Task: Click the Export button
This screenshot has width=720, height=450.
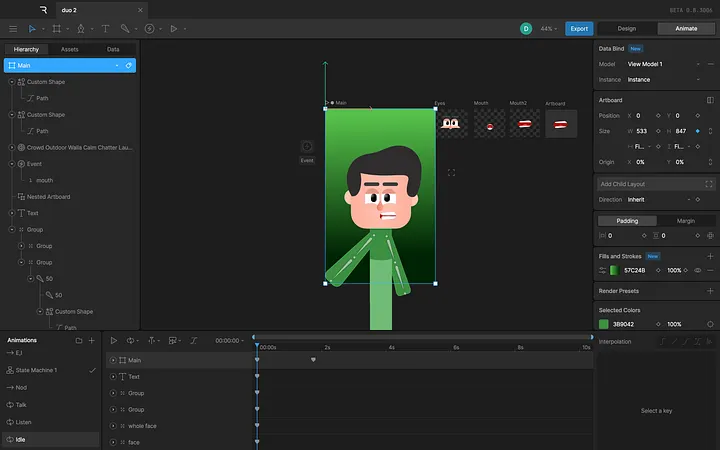Action: (x=579, y=29)
